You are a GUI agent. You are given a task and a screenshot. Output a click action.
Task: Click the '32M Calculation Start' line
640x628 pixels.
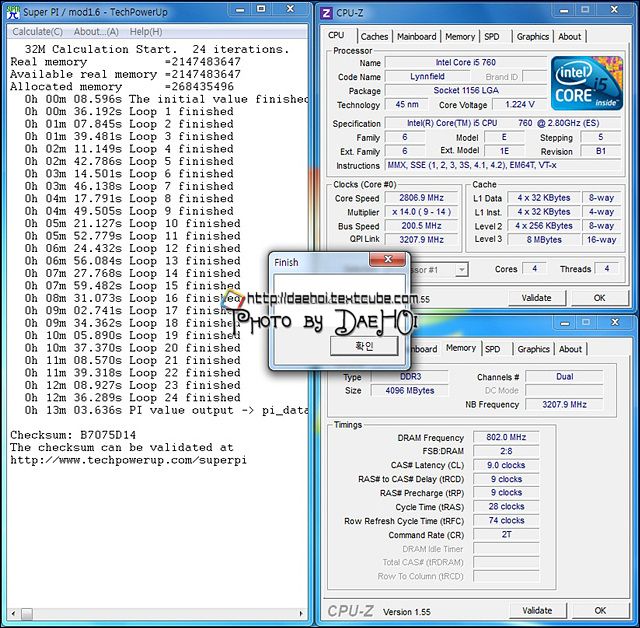pos(157,49)
